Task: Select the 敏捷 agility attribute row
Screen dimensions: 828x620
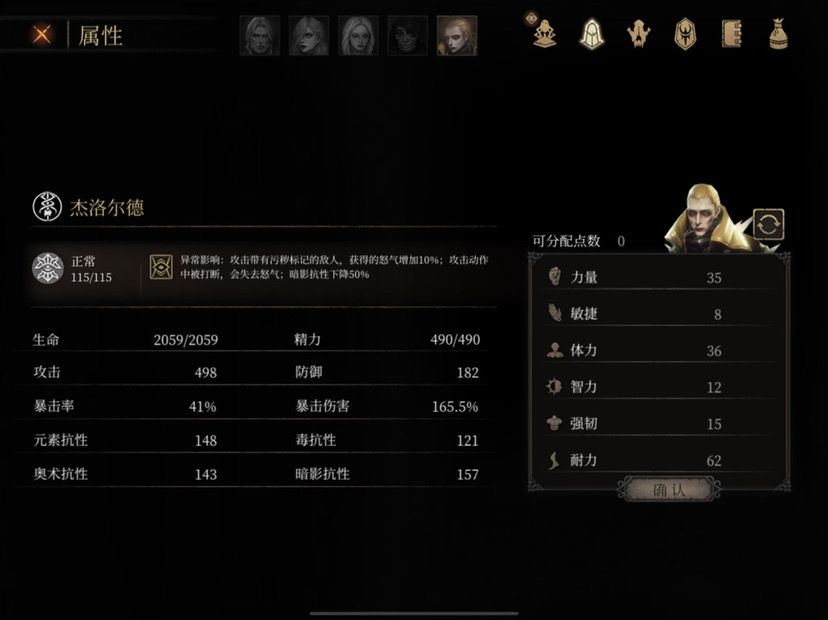Action: pyautogui.click(x=660, y=314)
